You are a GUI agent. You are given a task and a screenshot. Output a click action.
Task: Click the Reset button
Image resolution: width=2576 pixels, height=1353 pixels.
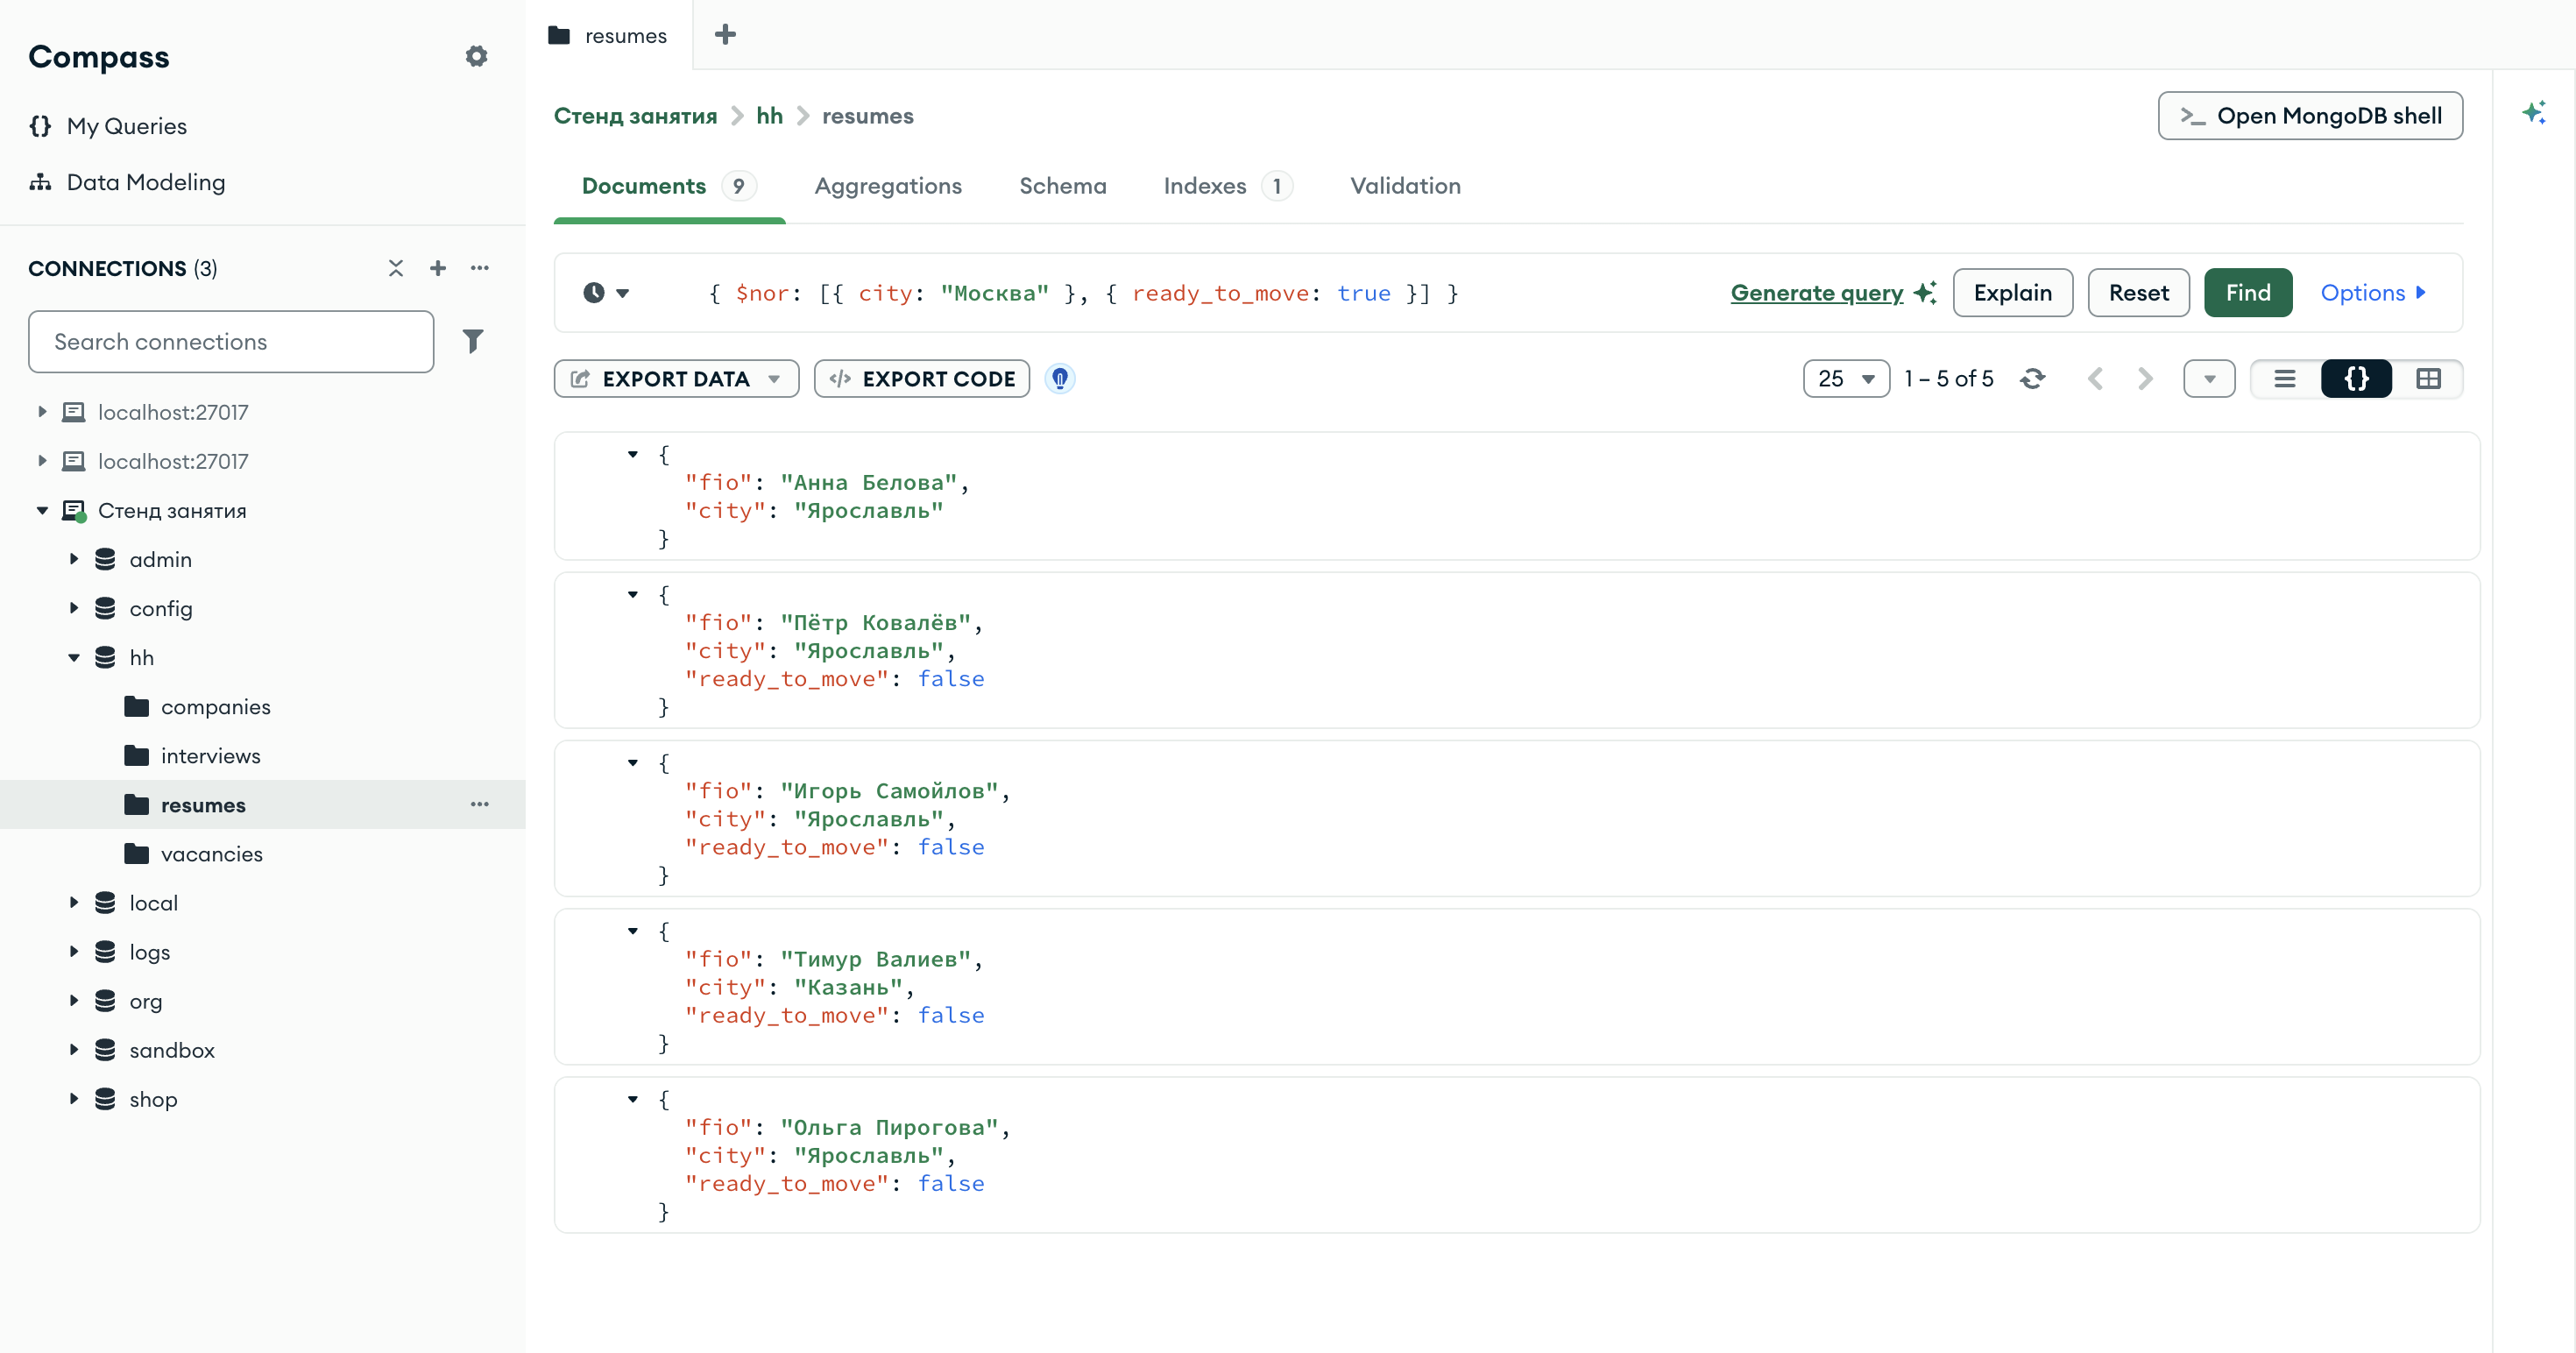(x=2138, y=293)
